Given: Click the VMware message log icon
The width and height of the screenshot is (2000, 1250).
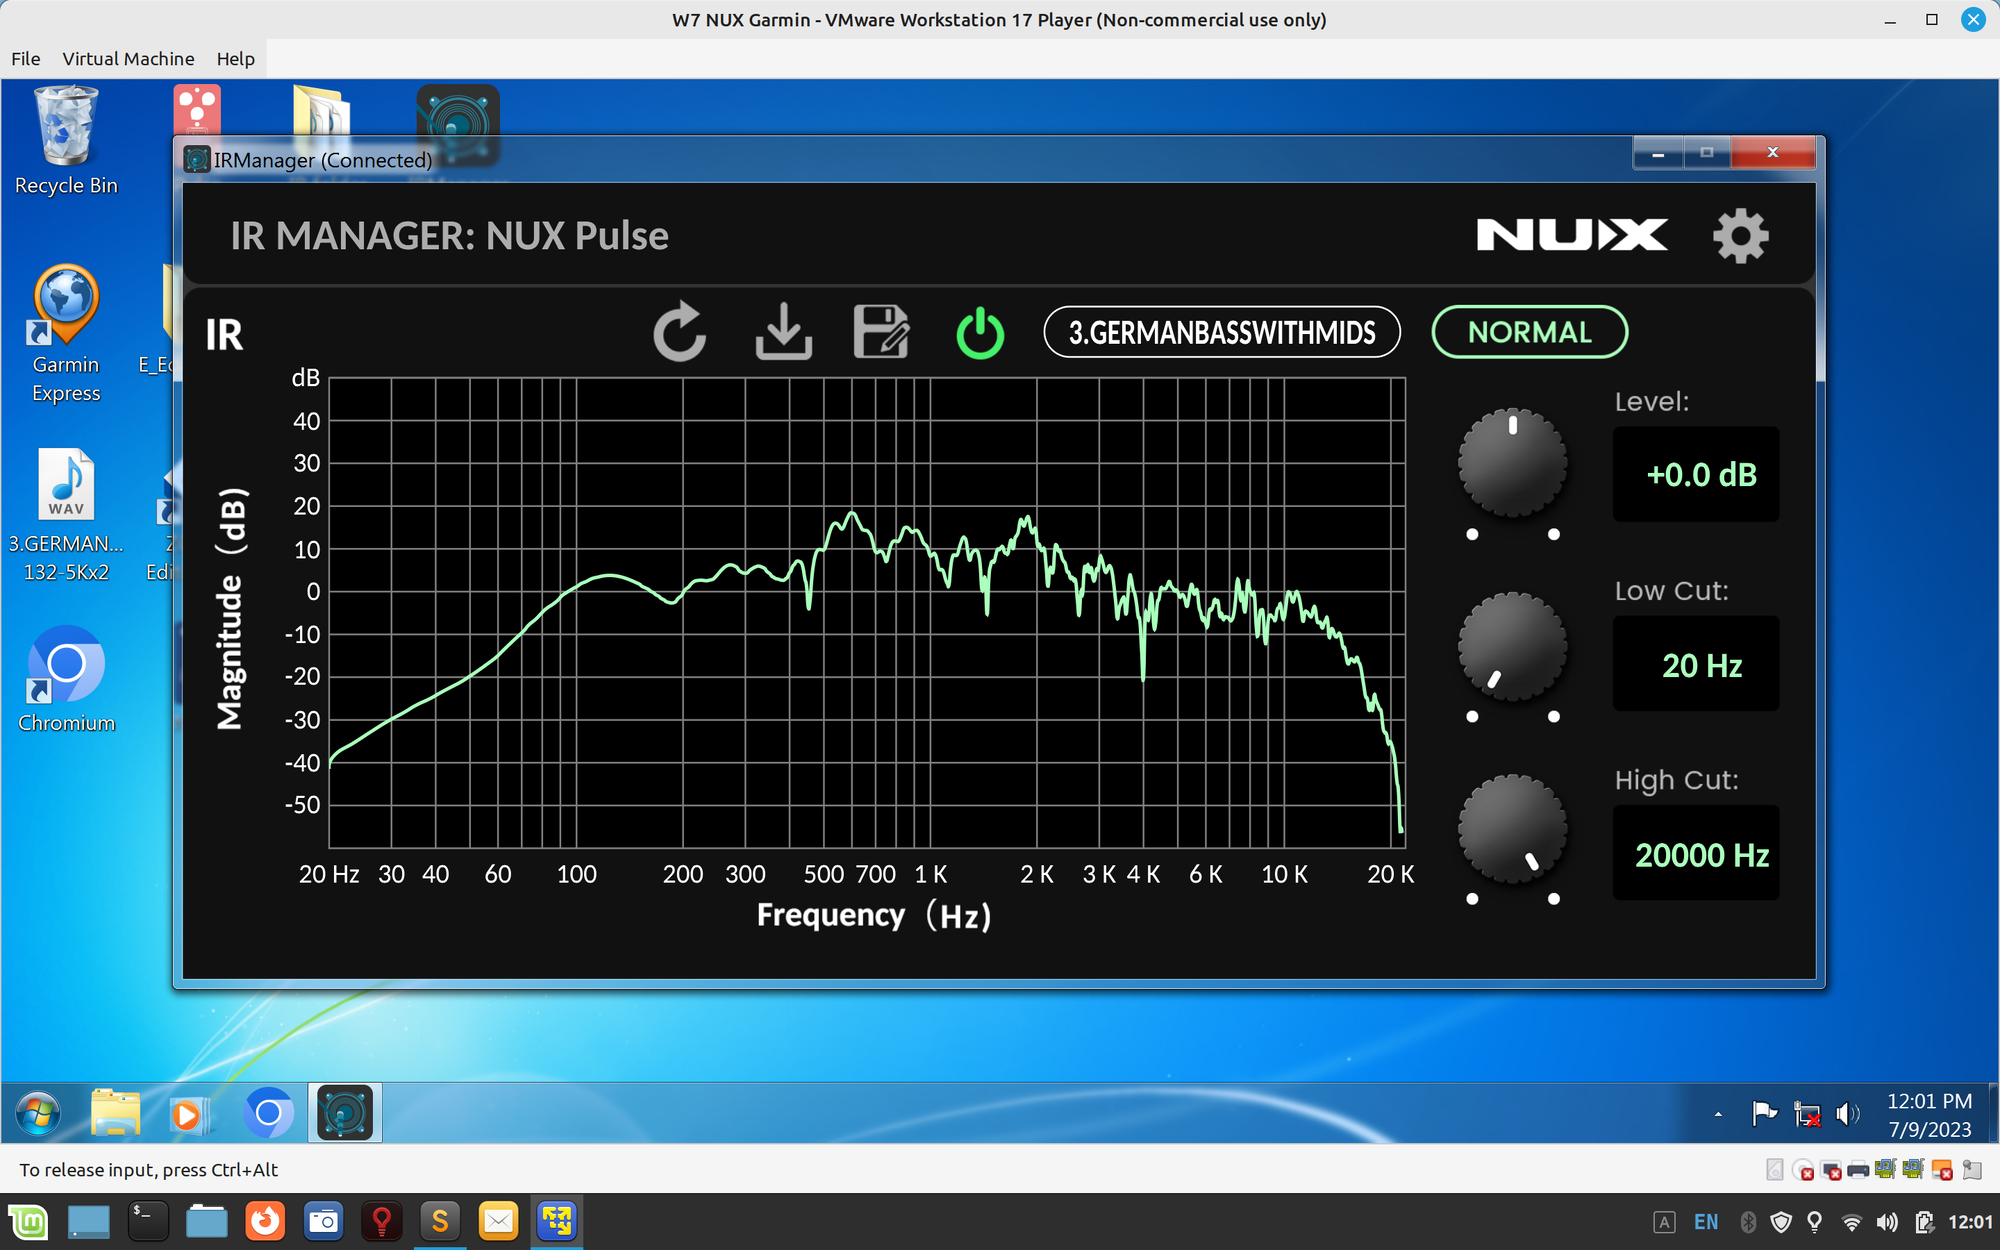Looking at the screenshot, I should (x=1972, y=1170).
